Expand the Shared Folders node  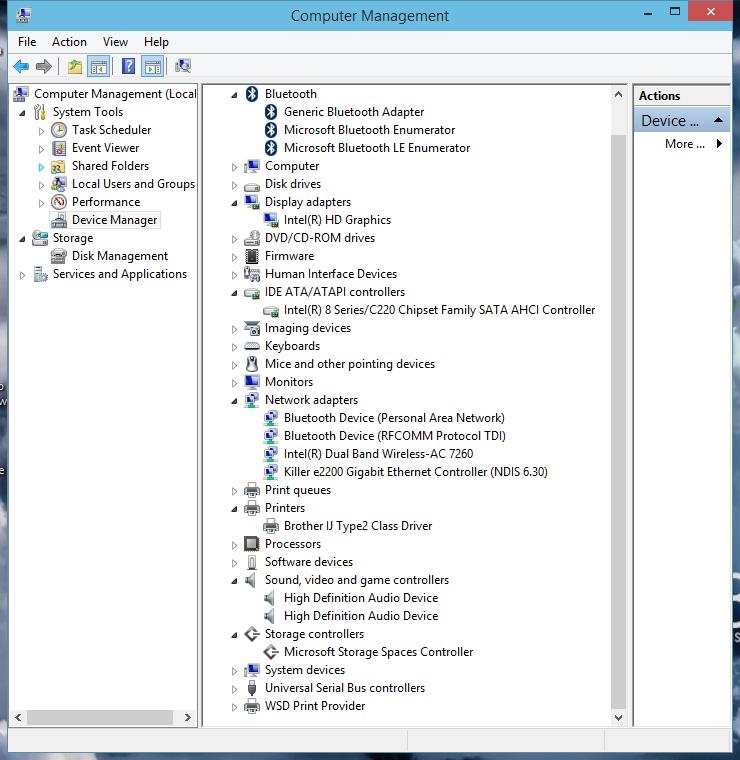point(41,167)
